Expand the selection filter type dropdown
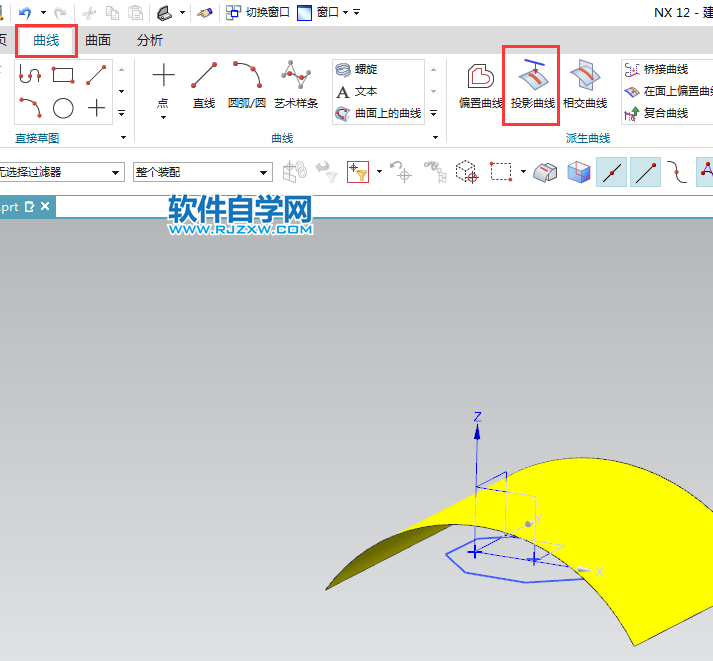 117,172
